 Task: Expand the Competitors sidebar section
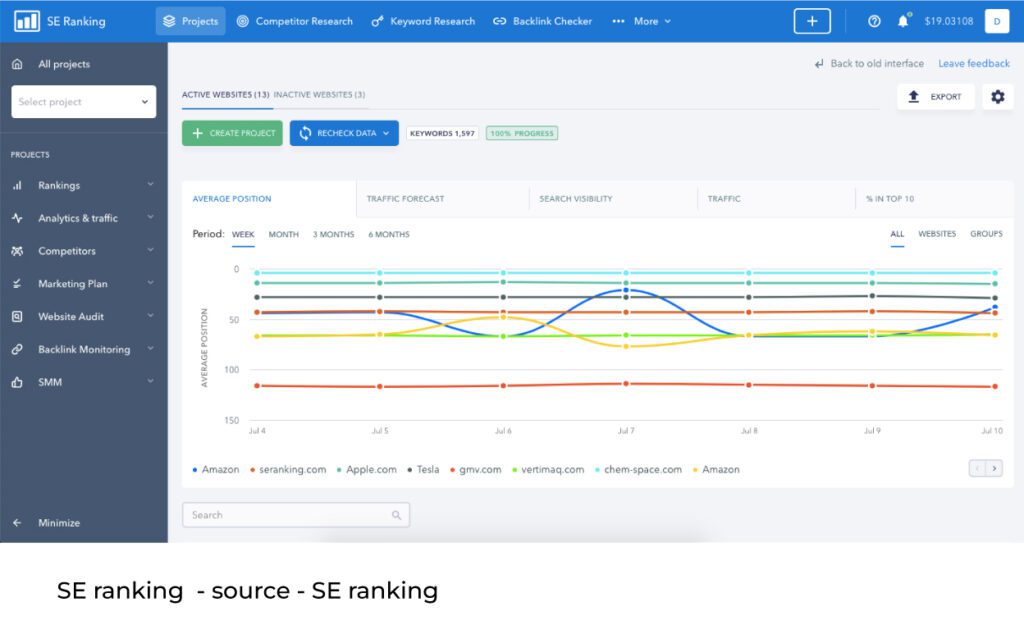150,250
